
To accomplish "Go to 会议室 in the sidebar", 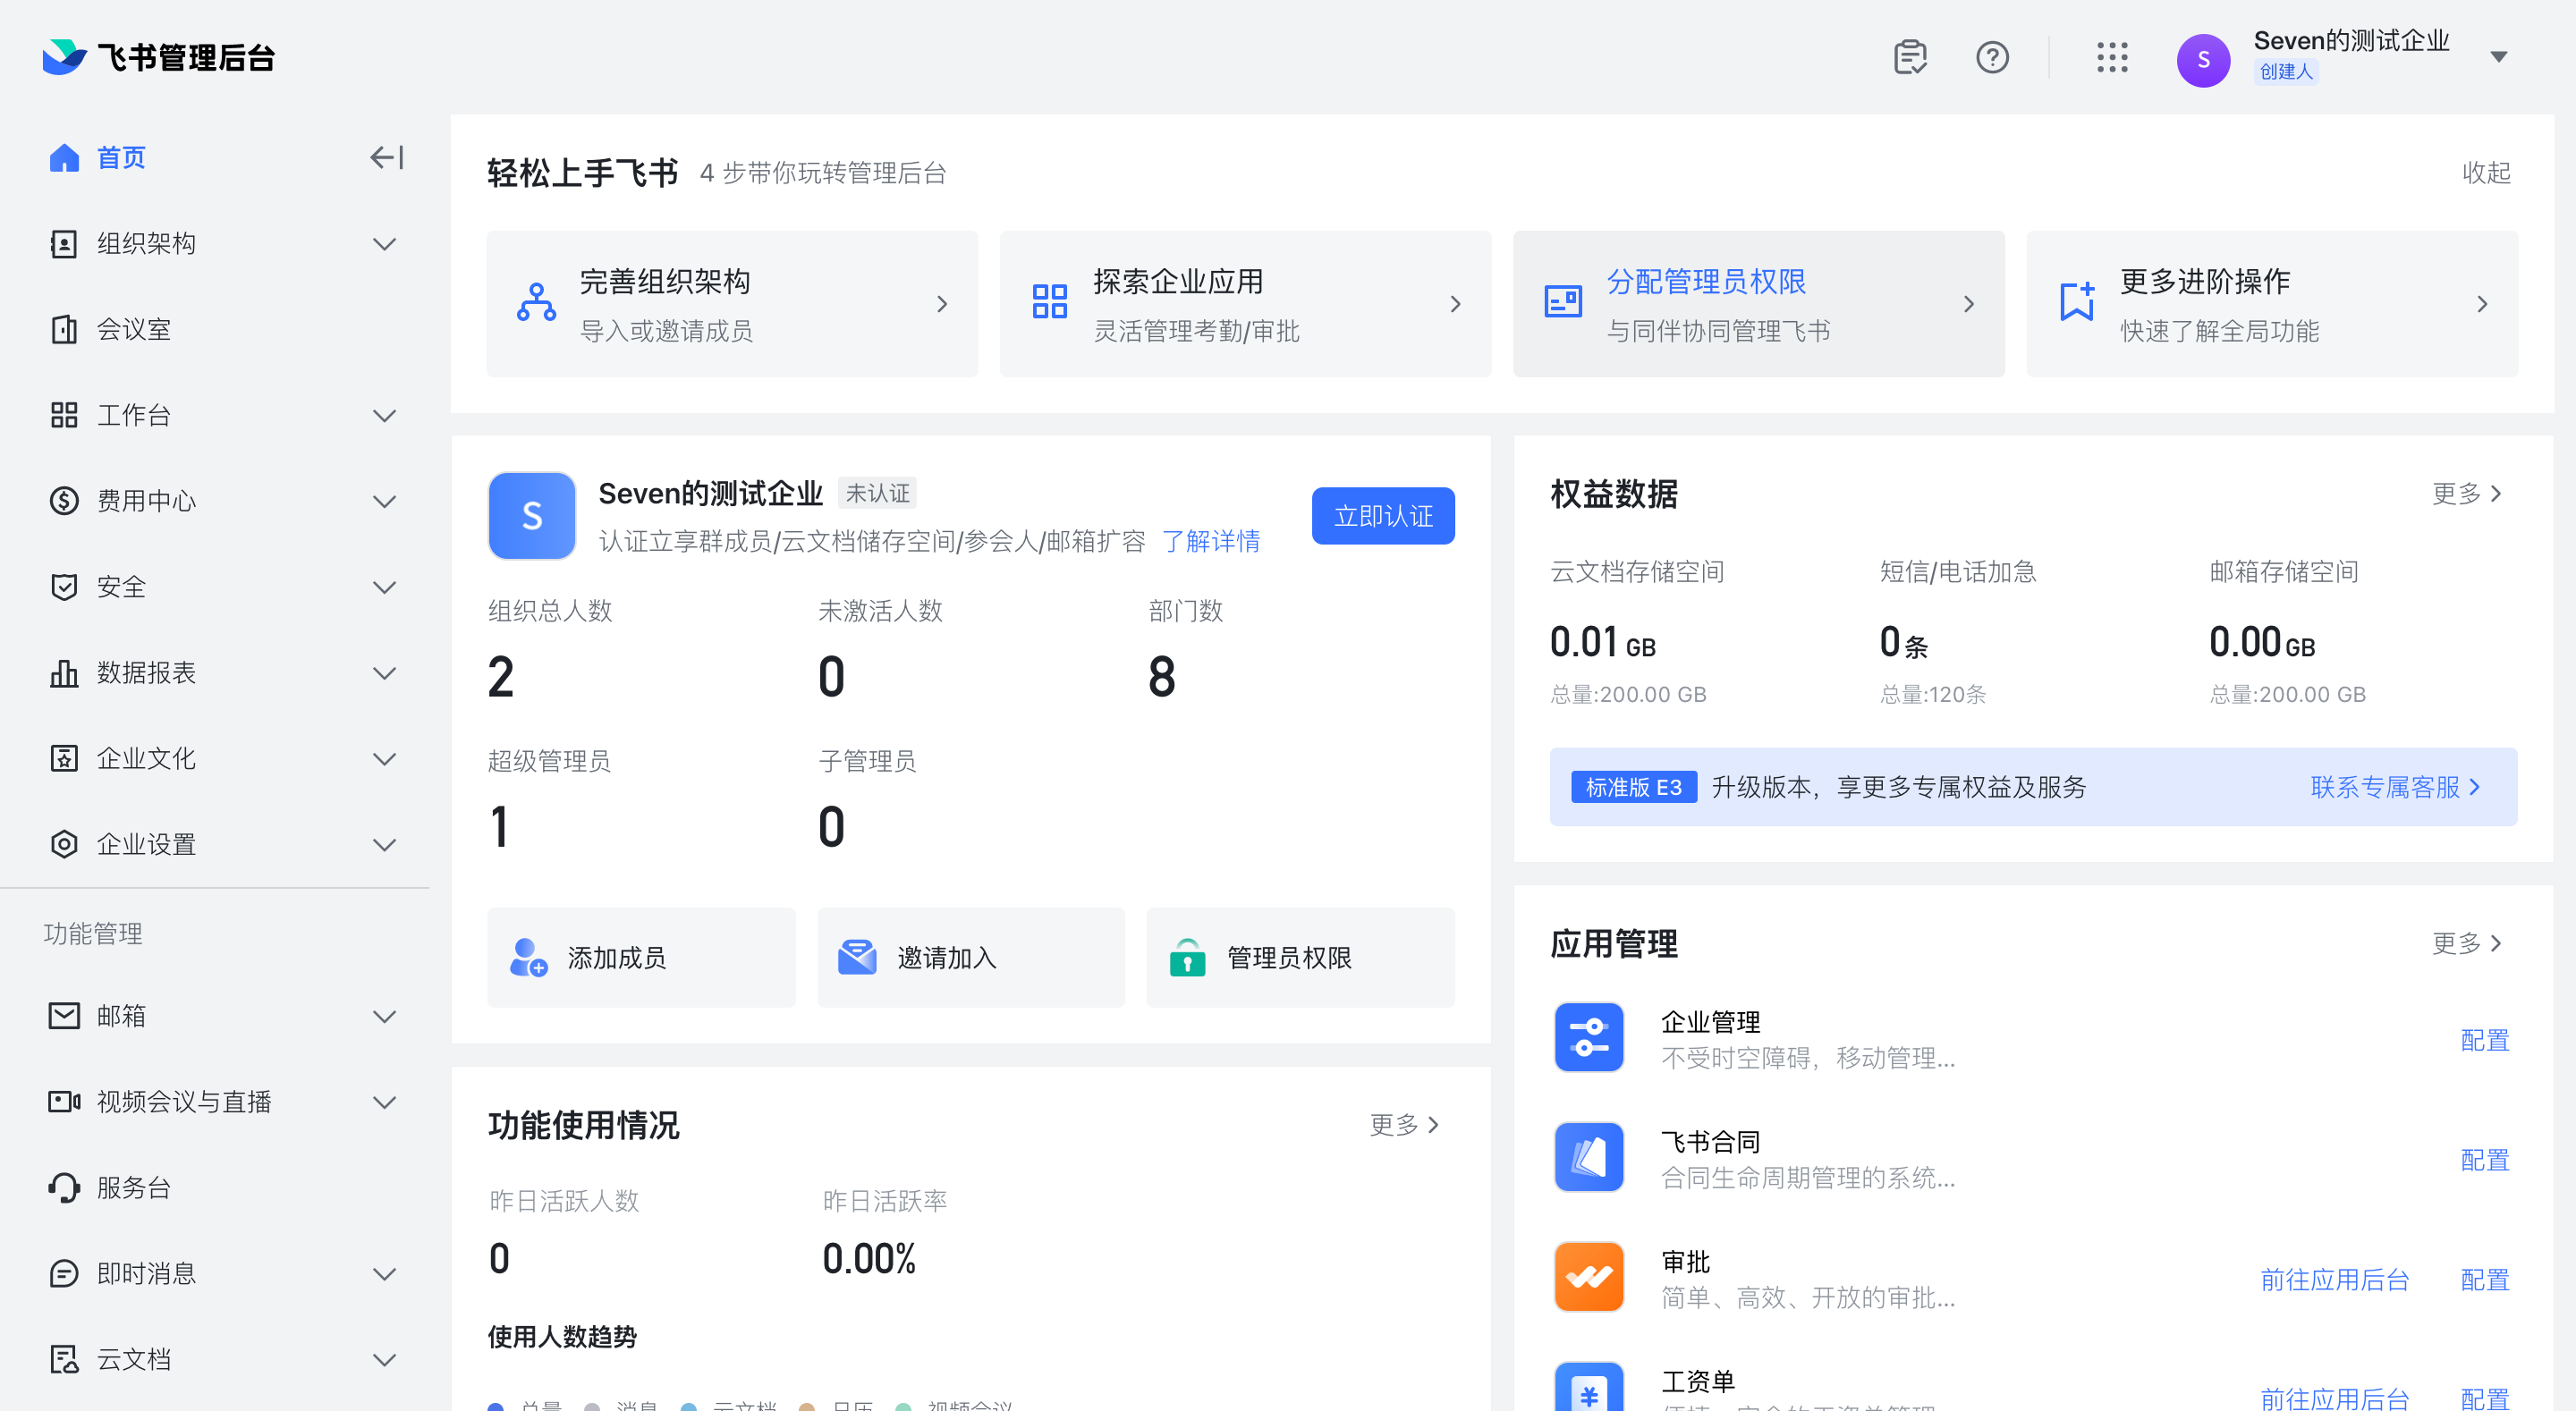I will (x=134, y=329).
